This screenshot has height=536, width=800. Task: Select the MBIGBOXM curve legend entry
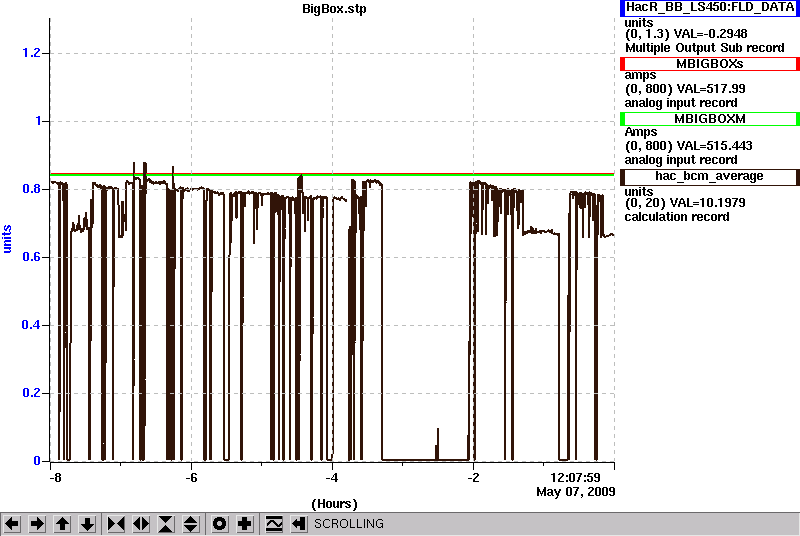[710, 119]
